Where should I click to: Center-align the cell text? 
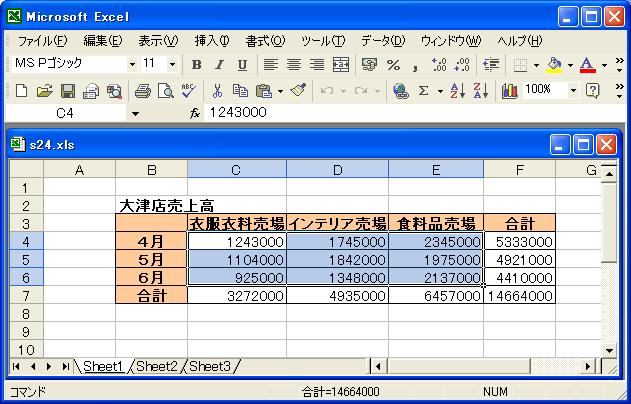(294, 65)
